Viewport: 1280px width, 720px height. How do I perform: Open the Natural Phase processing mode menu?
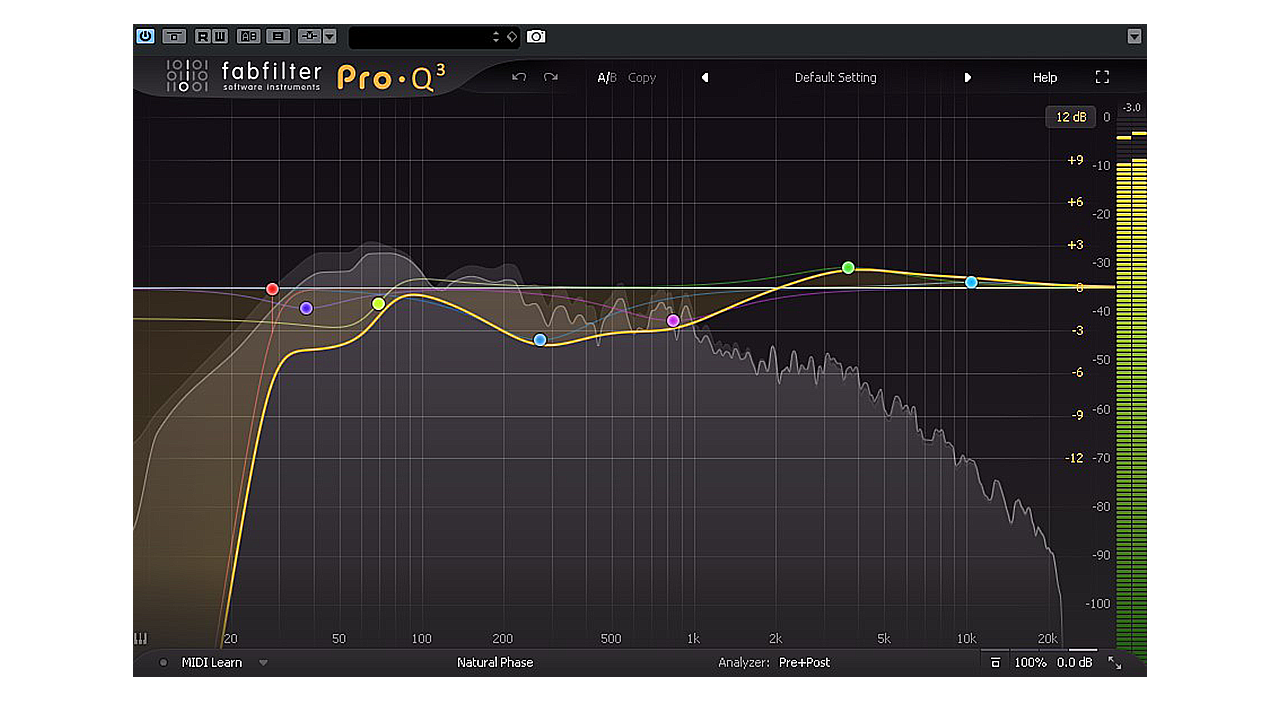click(x=495, y=662)
